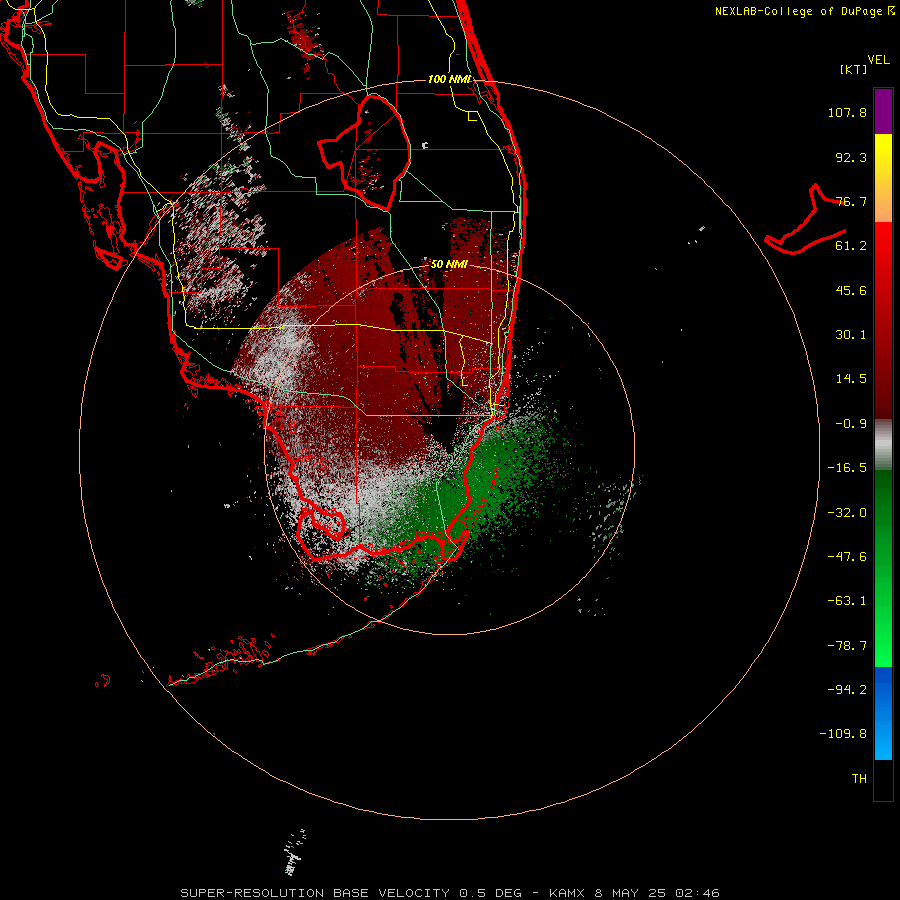Click the -78.7 velocity scale value

pyautogui.click(x=847, y=646)
